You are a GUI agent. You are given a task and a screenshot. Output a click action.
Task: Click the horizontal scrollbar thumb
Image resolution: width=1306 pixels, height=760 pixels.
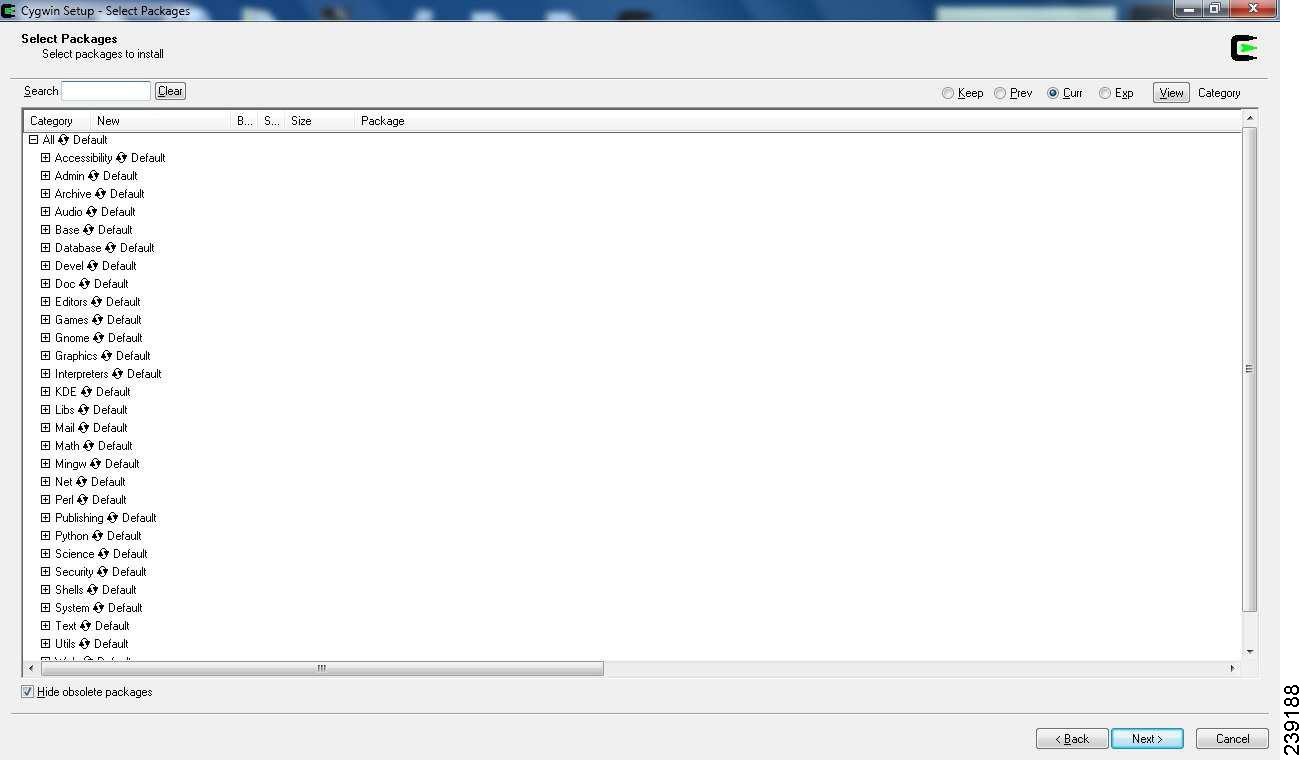pyautogui.click(x=320, y=668)
